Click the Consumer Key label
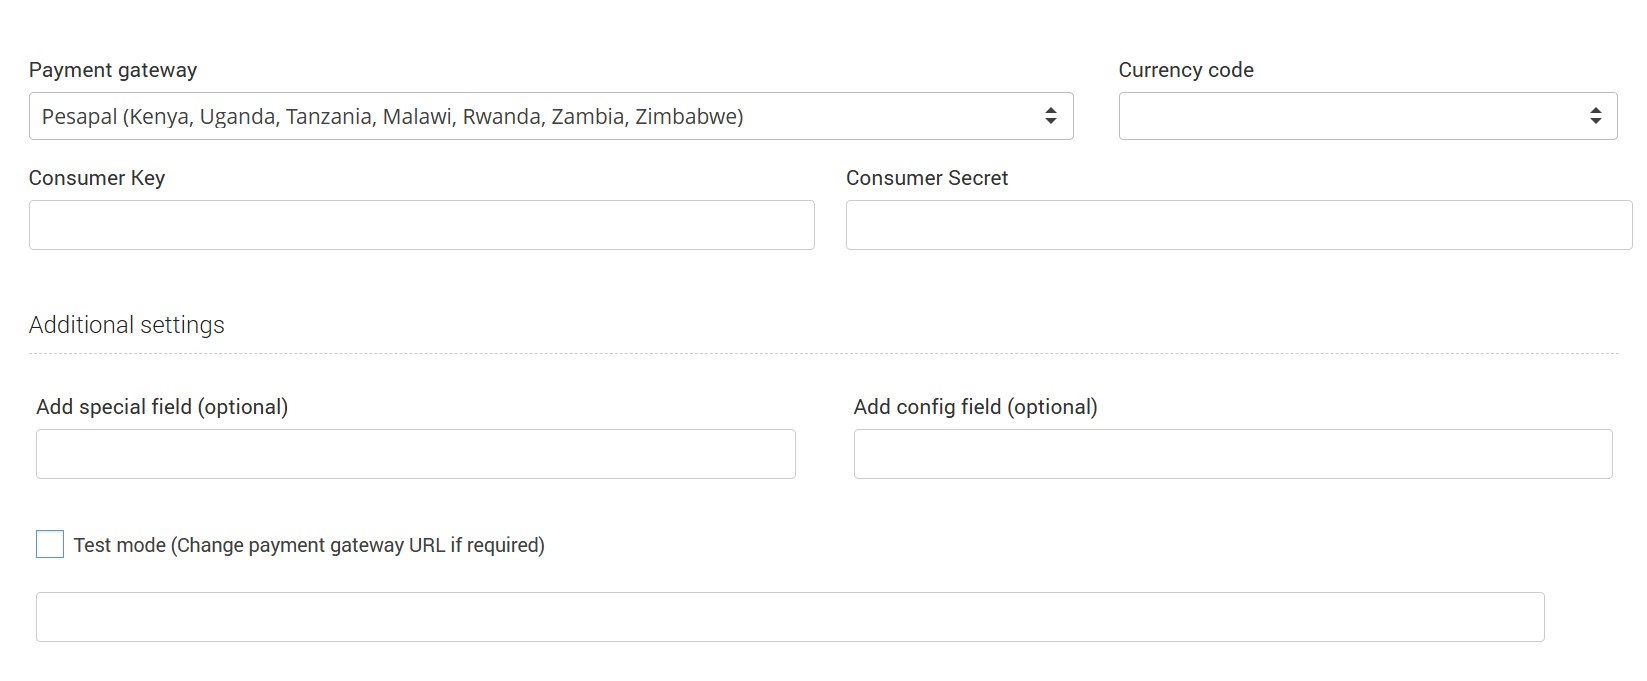The width and height of the screenshot is (1647, 681). 97,178
